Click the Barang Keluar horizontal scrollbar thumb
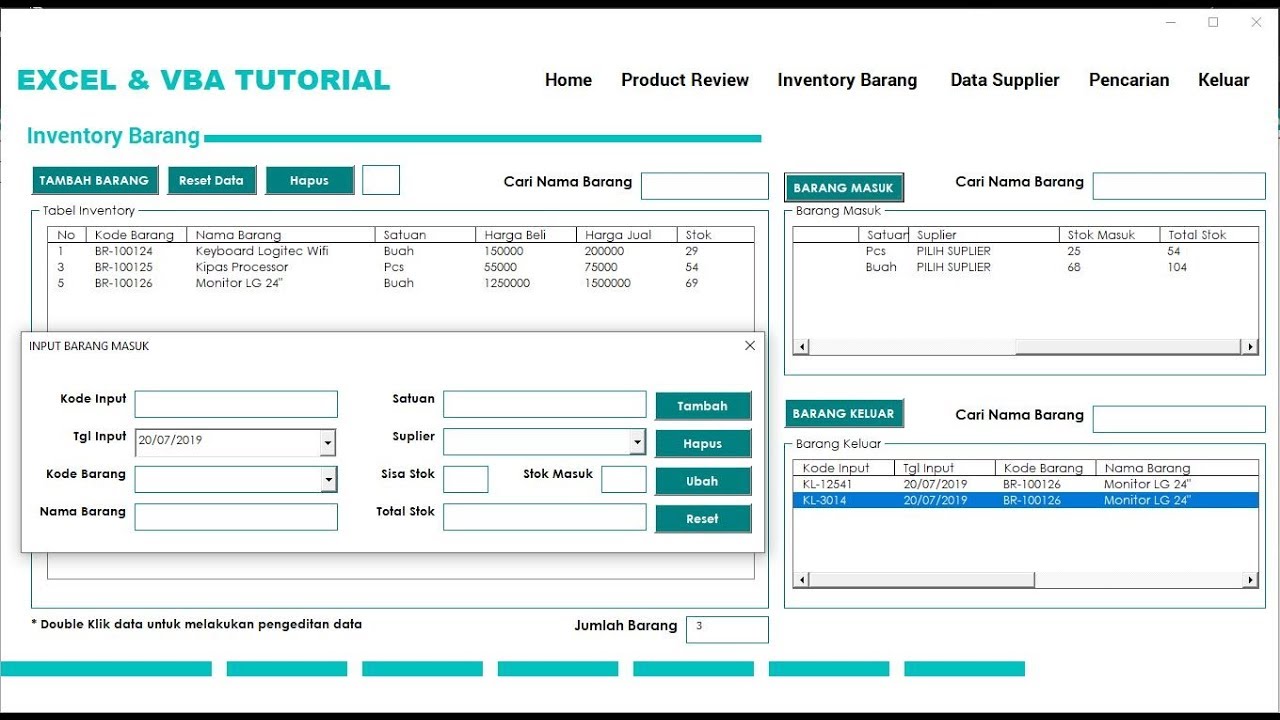Viewport: 1280px width, 720px height. coord(921,580)
